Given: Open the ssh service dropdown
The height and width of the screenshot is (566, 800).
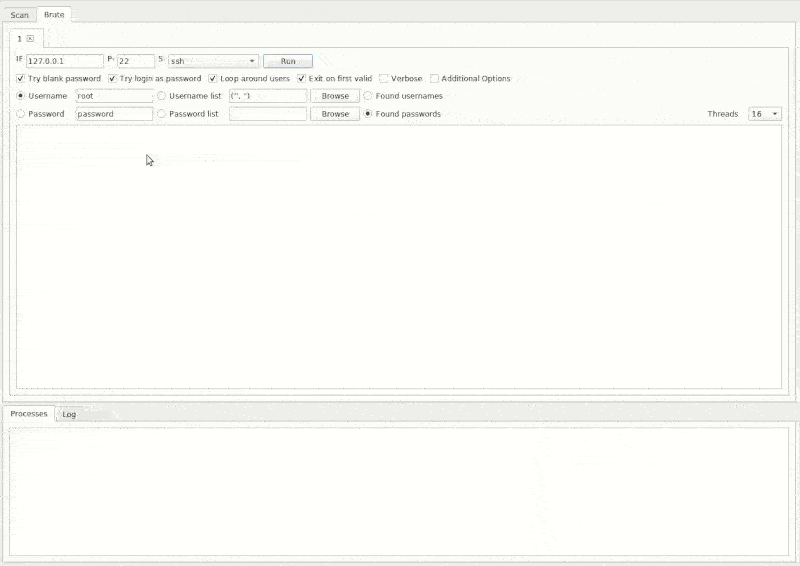Looking at the screenshot, I should (213, 61).
